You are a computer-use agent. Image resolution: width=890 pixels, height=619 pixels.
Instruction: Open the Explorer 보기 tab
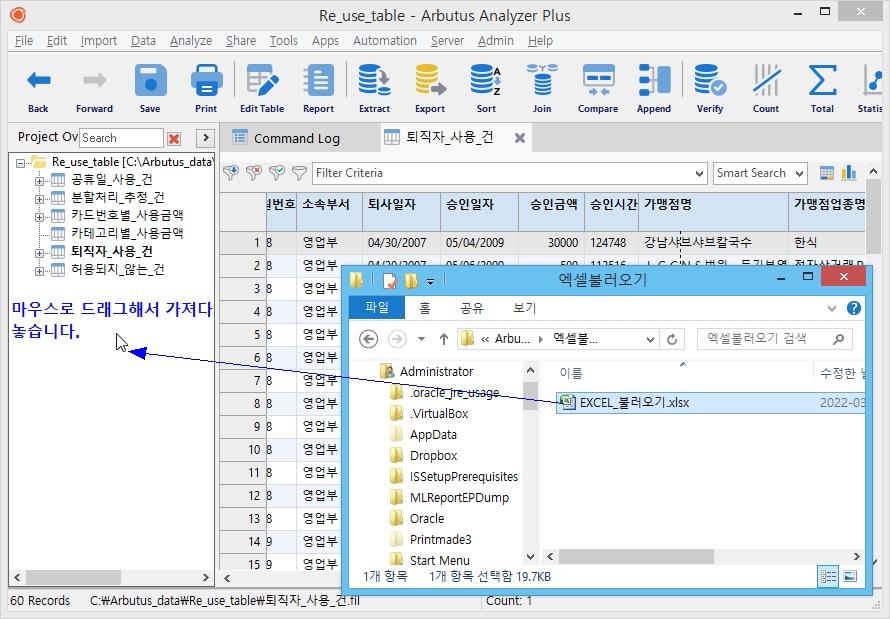[524, 308]
